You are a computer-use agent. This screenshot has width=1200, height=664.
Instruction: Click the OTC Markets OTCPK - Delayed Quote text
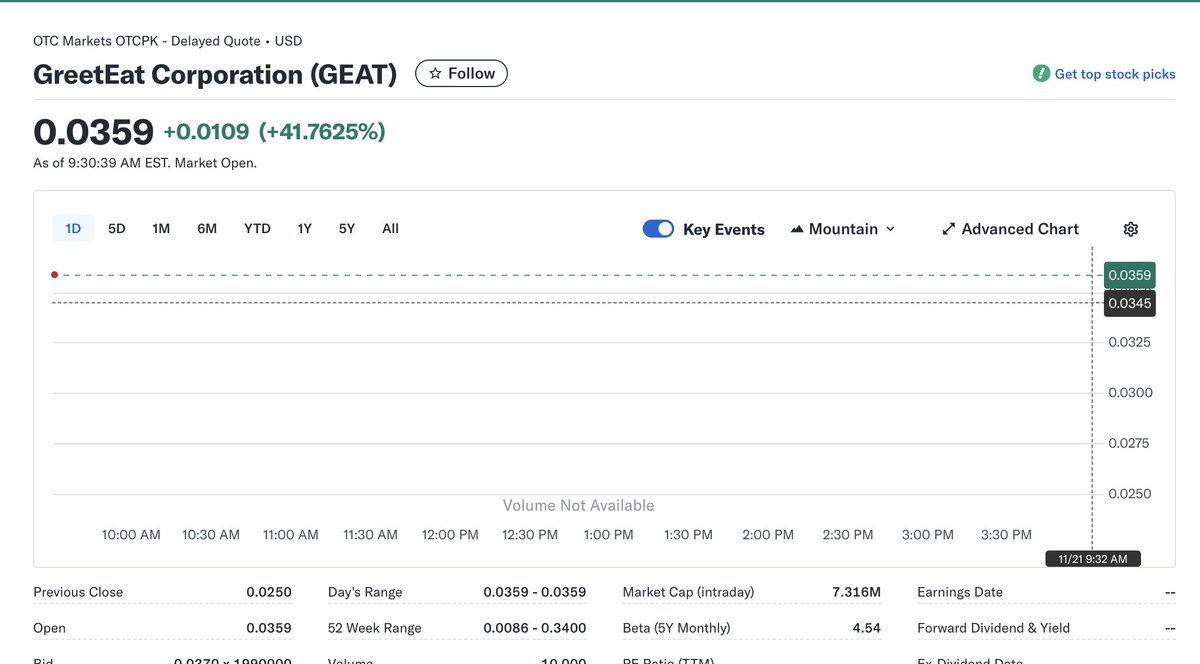[147, 41]
